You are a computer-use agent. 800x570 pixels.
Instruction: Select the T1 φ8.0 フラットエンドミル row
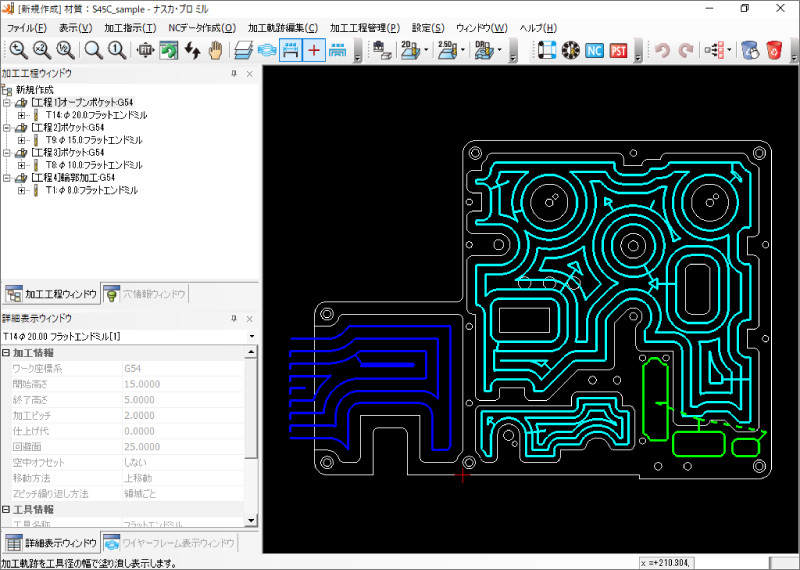91,190
